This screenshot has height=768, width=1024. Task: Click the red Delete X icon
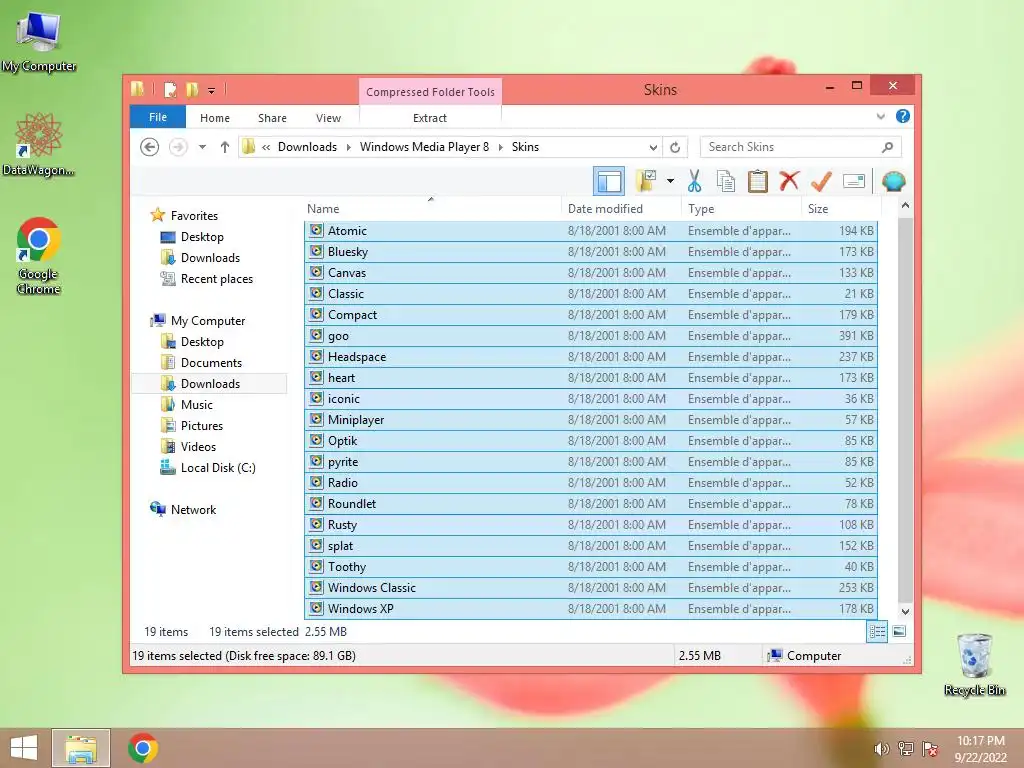tap(789, 181)
